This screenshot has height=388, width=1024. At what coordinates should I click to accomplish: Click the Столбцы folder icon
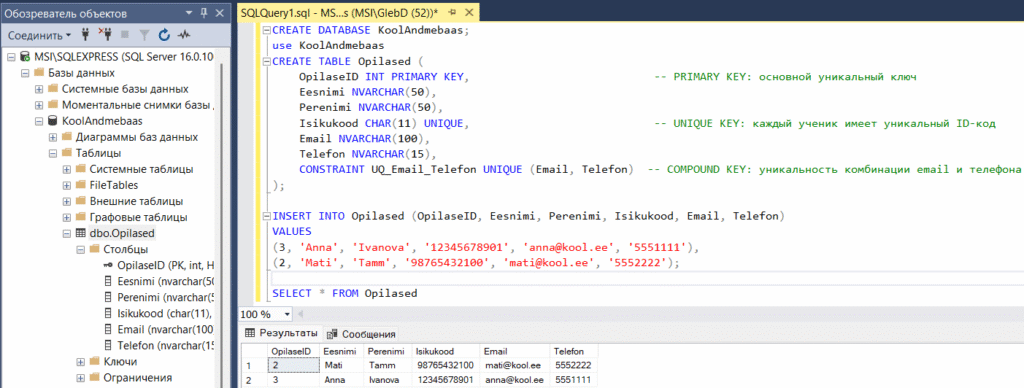click(x=95, y=249)
